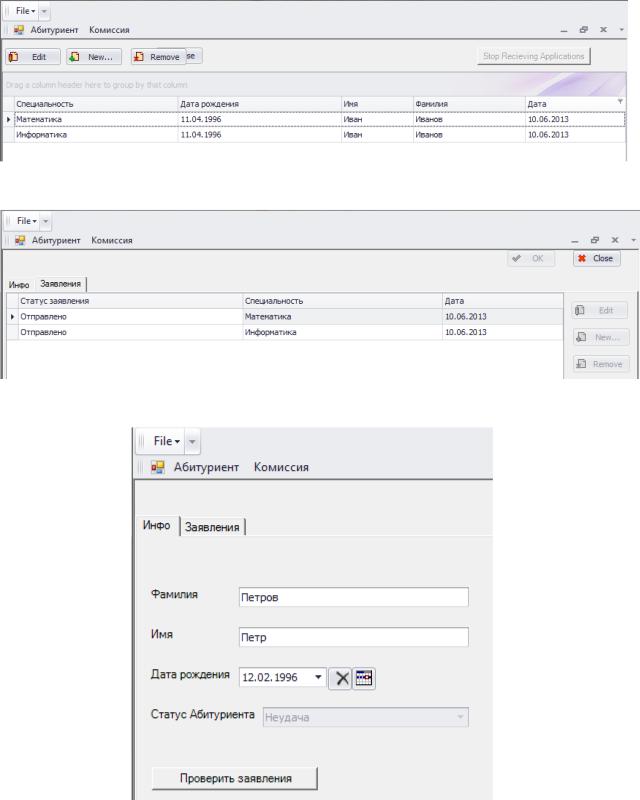Select Инфо tab in applicant form
640x800 pixels.
(x=157, y=525)
